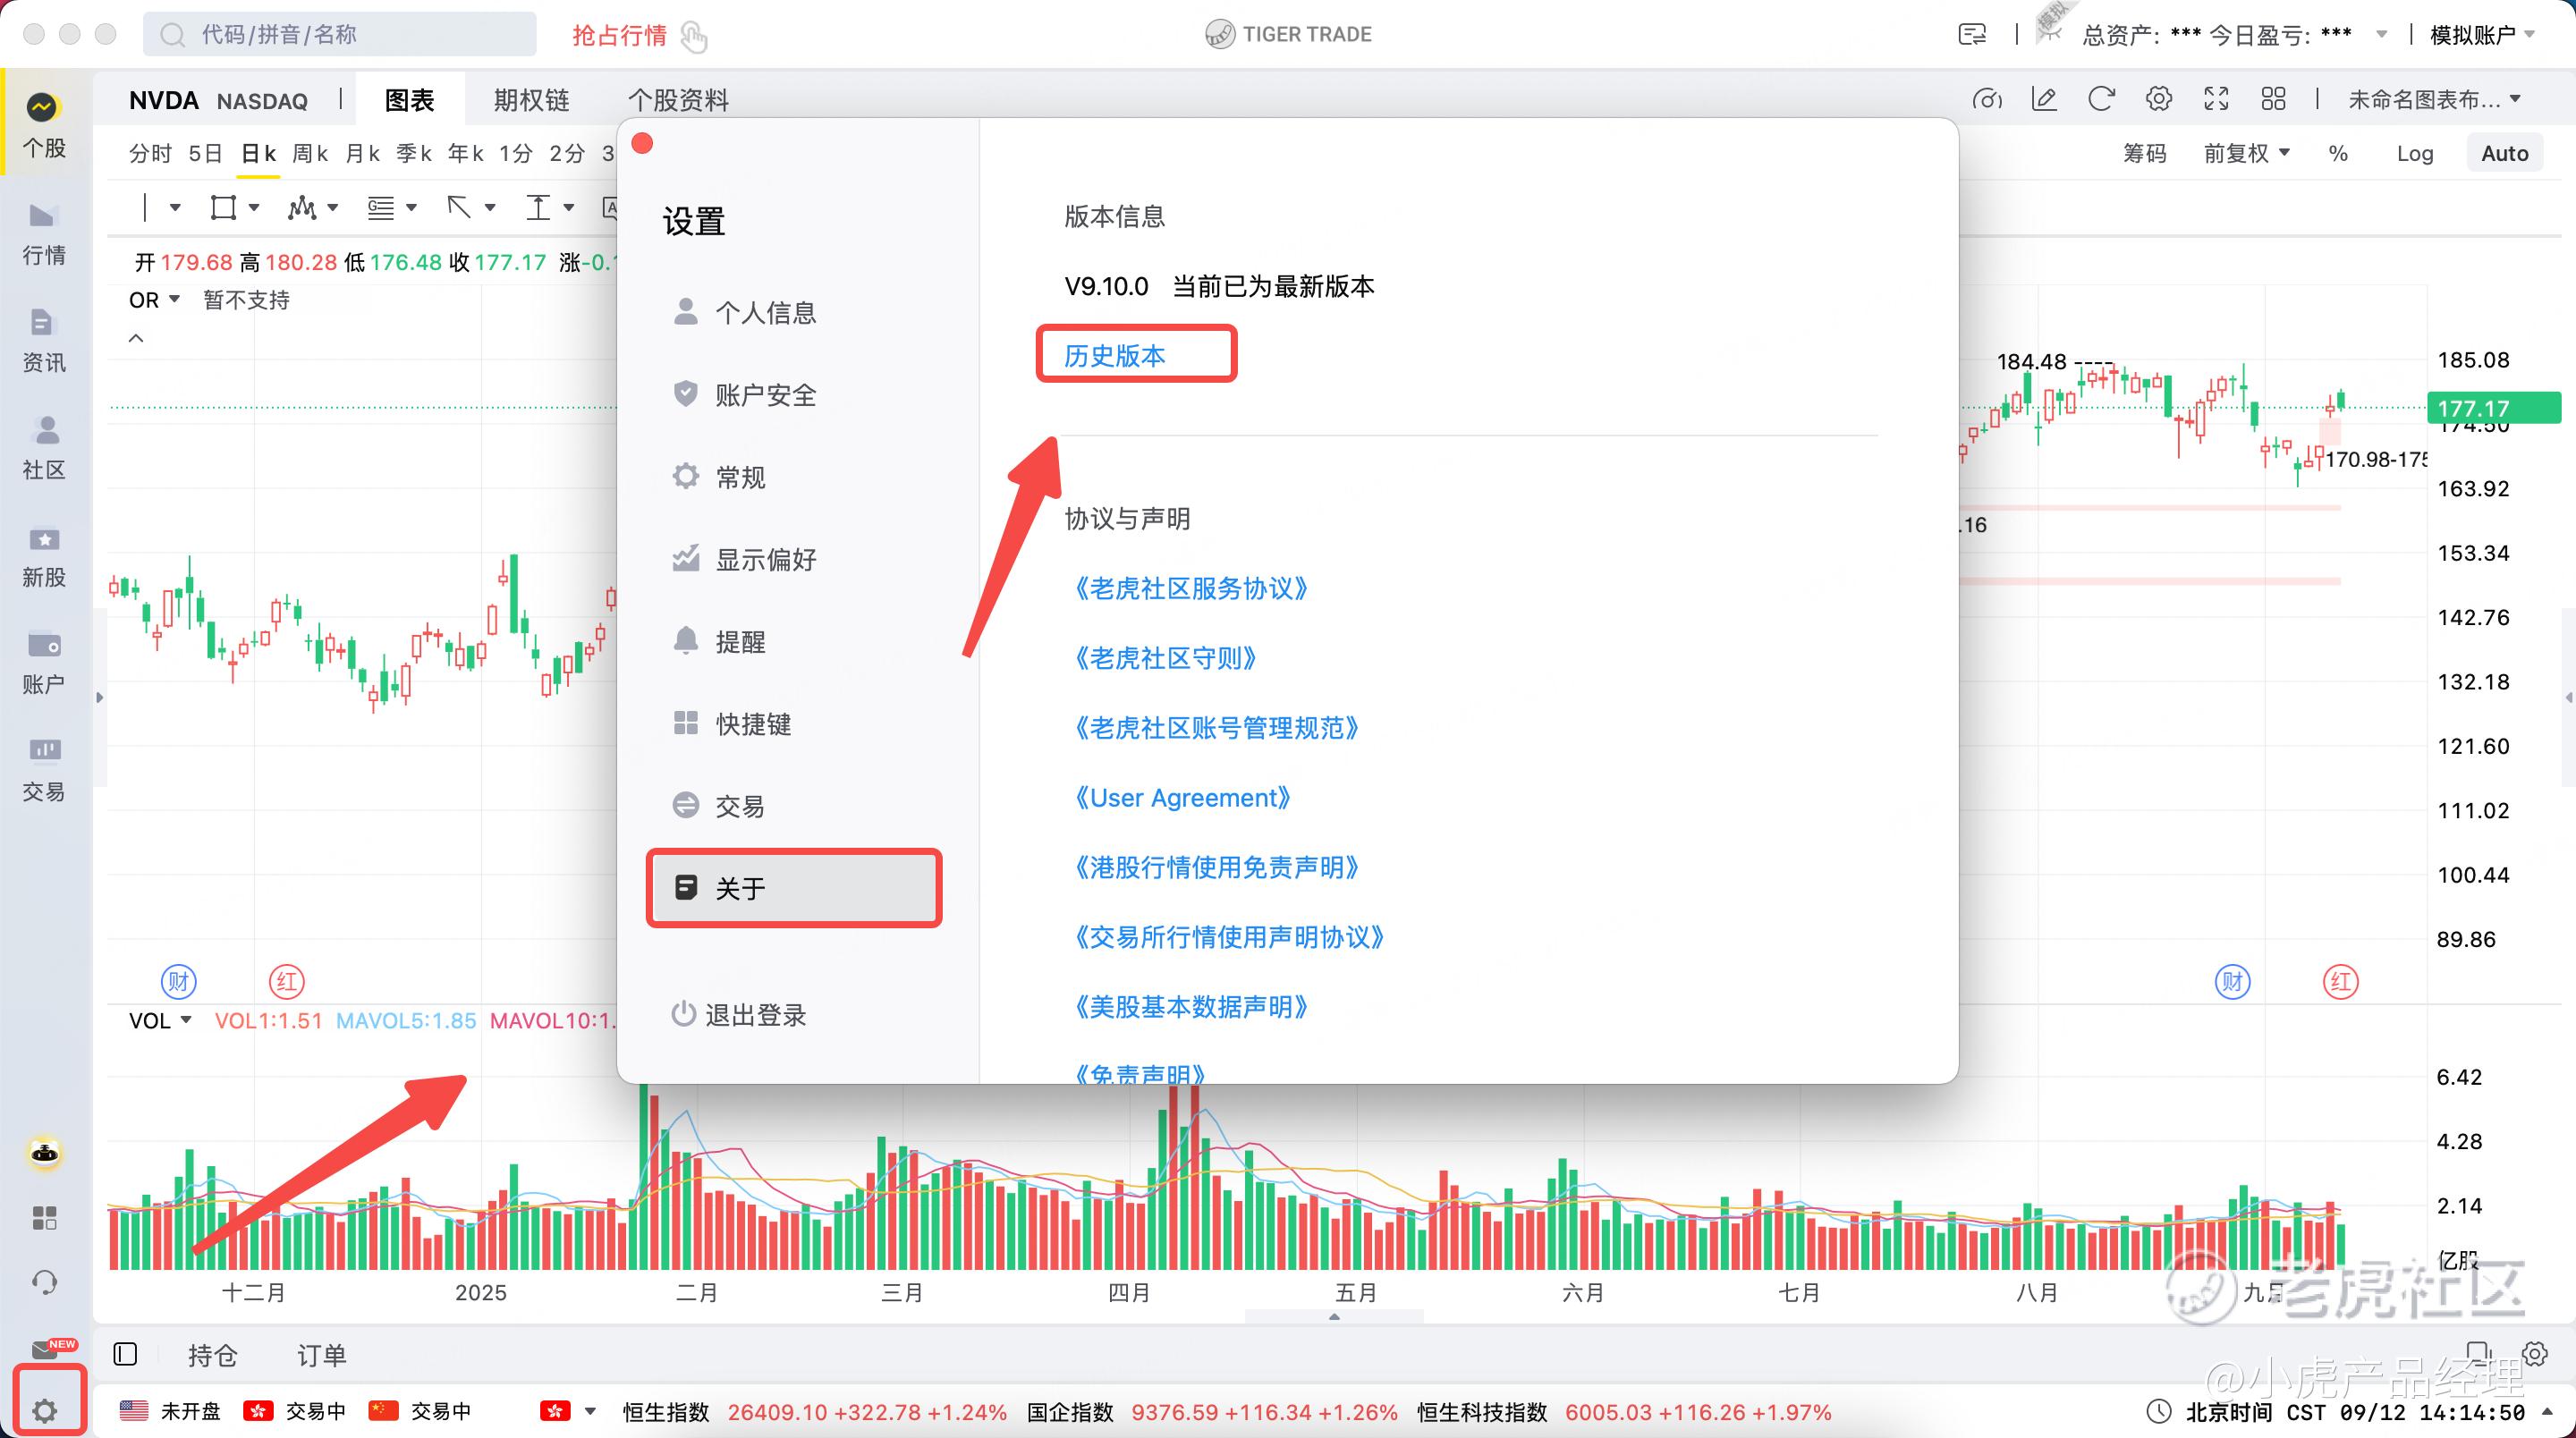This screenshot has width=2576, height=1438.
Task: Open the chart layout grid icon
Action: pos(2273,99)
